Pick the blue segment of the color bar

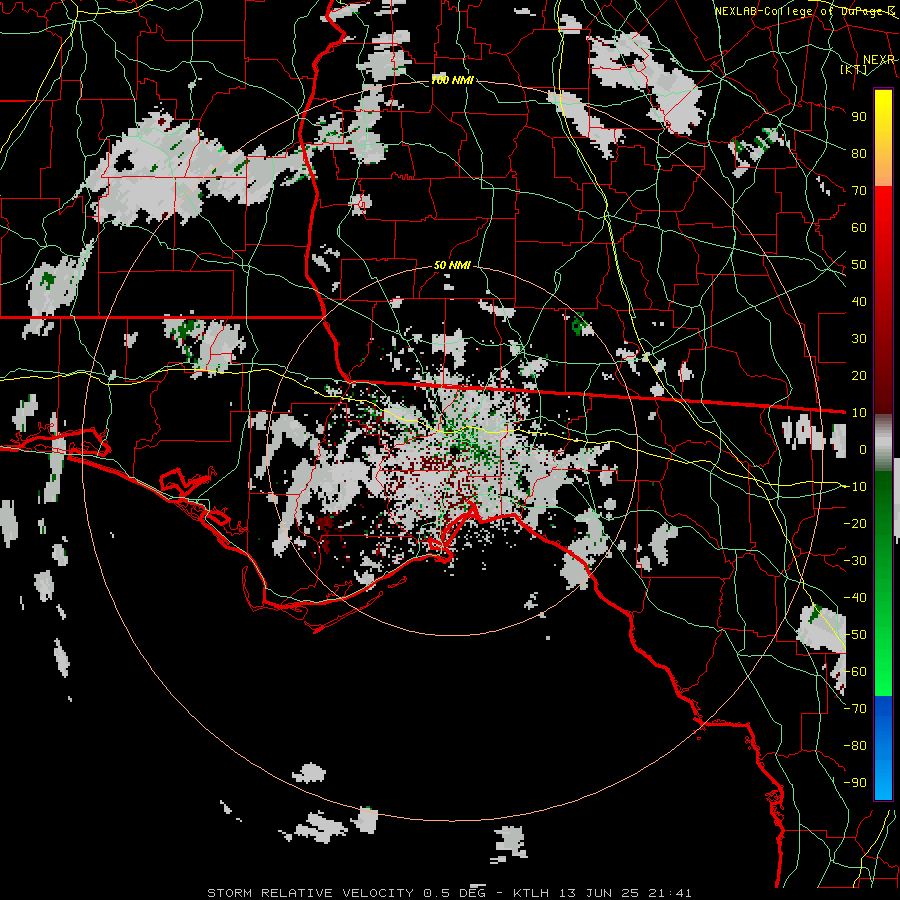click(883, 746)
